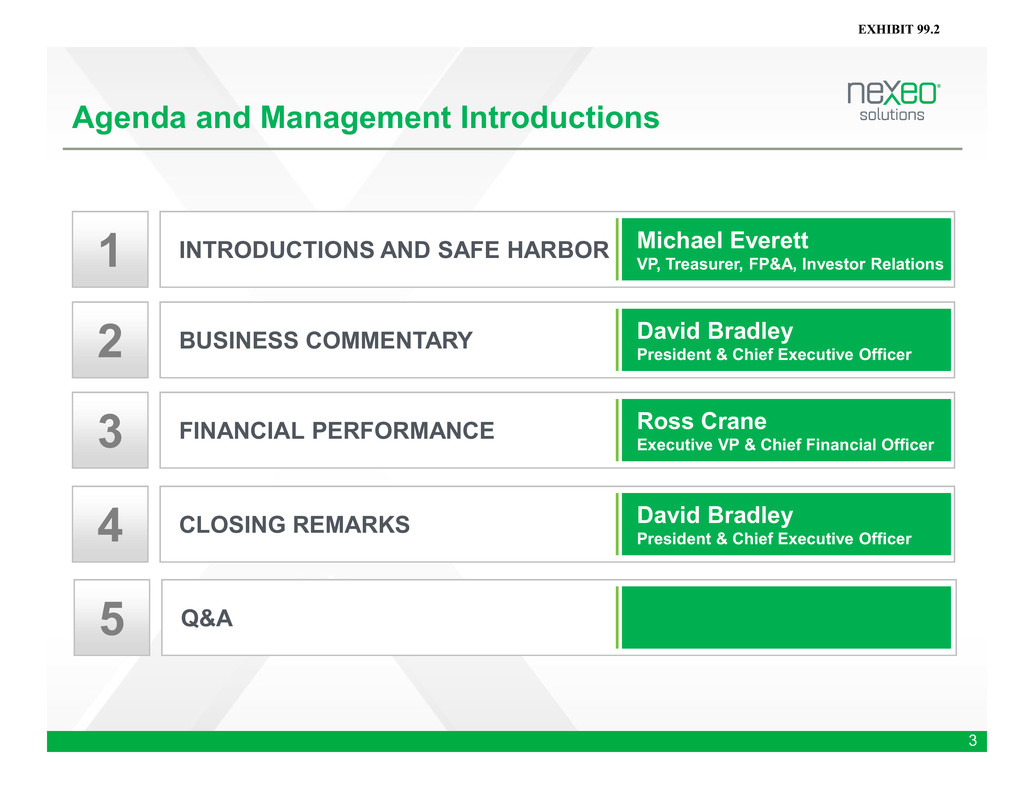Click the number 1 tile
The image size is (1034, 799).
[110, 249]
